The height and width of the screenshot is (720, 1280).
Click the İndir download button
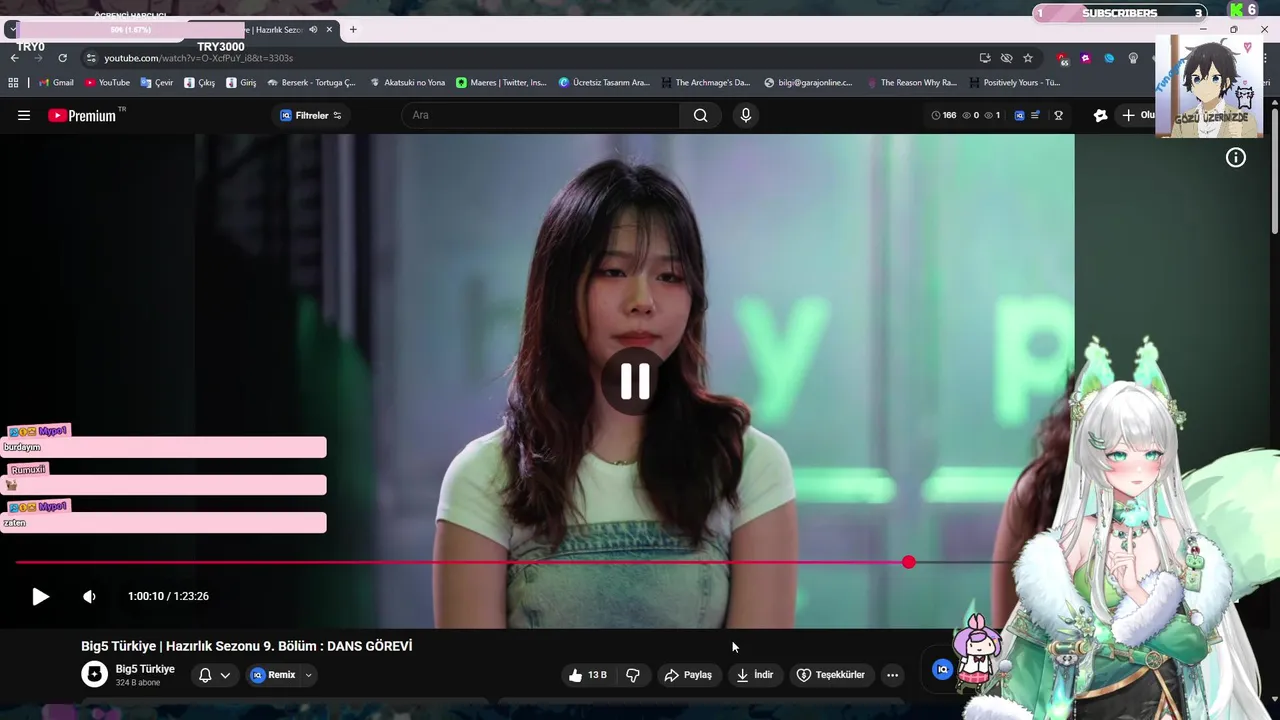(x=755, y=675)
